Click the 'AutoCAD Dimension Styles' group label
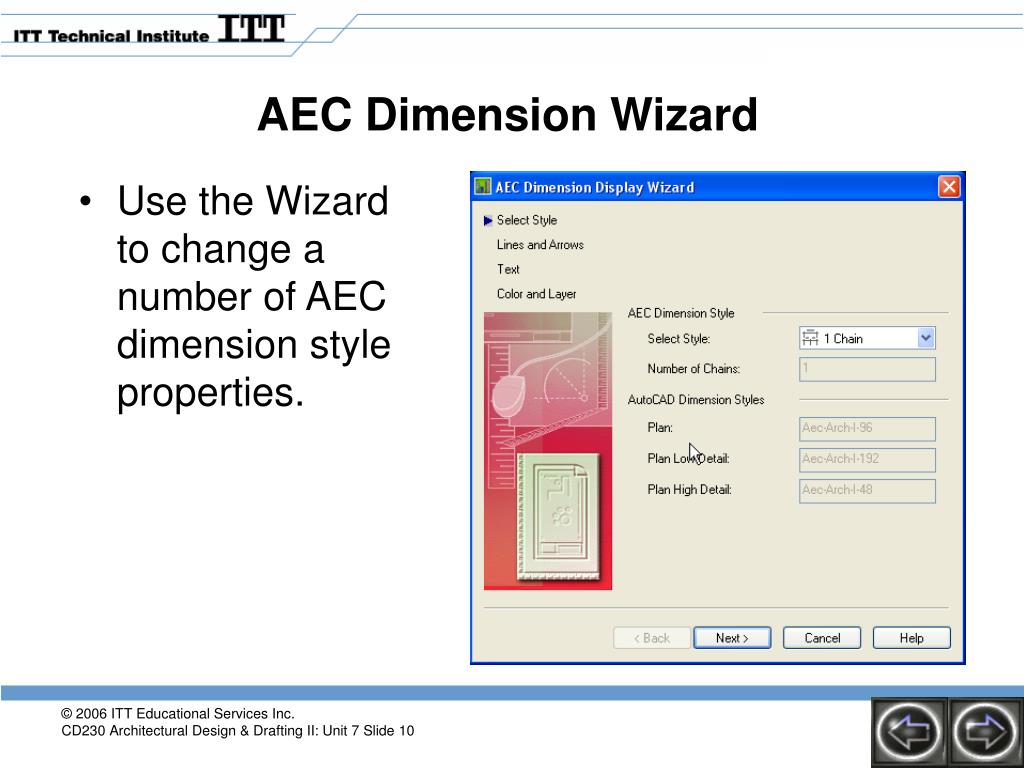 [x=696, y=400]
